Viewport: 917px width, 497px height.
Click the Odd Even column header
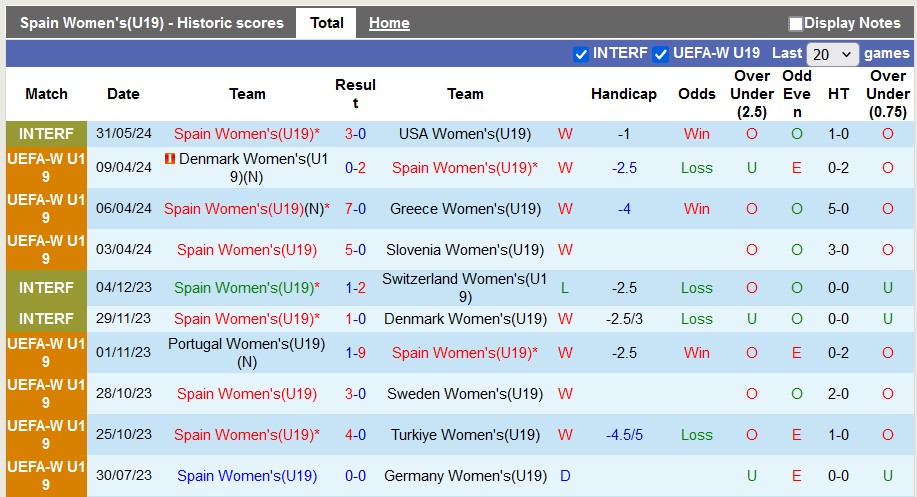pyautogui.click(x=797, y=94)
